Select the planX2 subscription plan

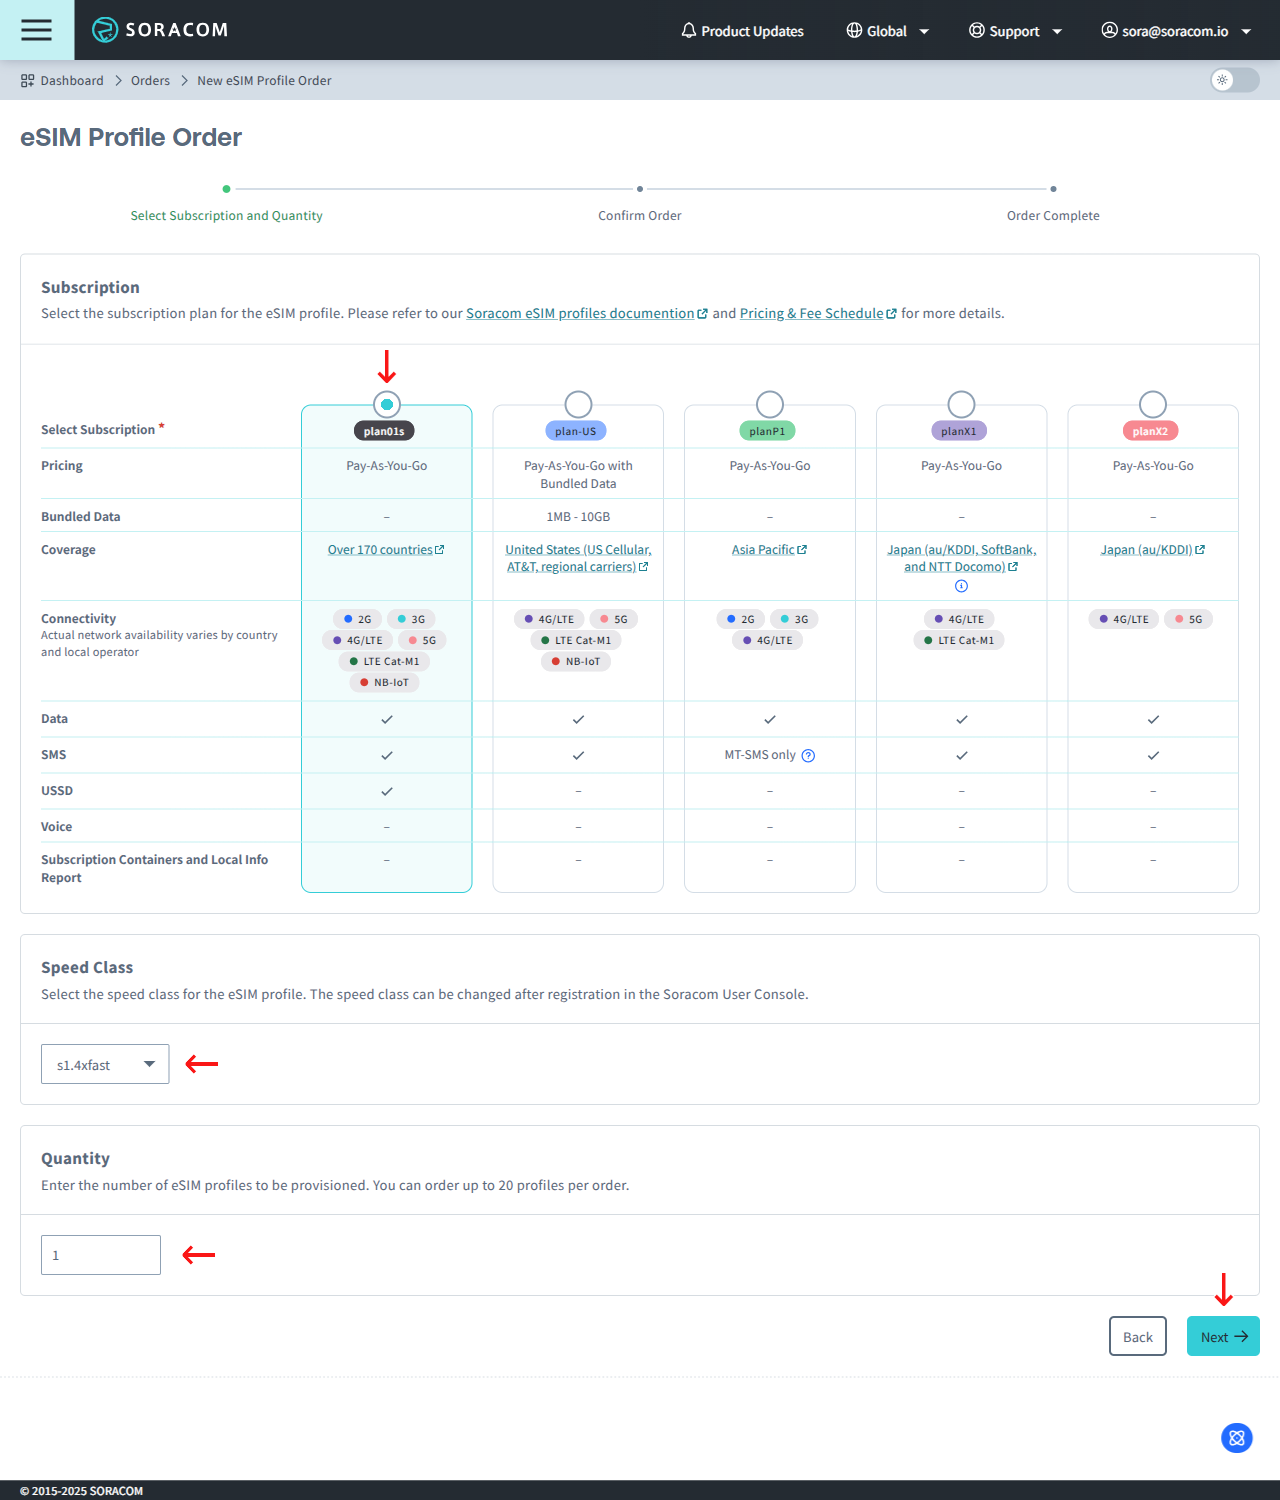(1152, 404)
